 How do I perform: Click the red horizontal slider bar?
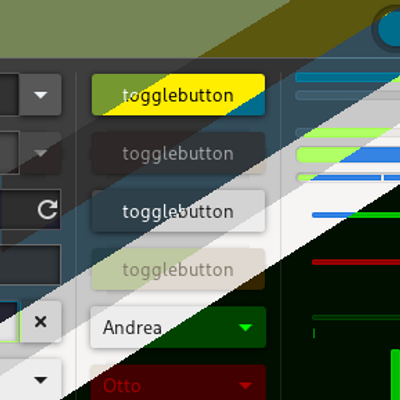pyautogui.click(x=356, y=262)
